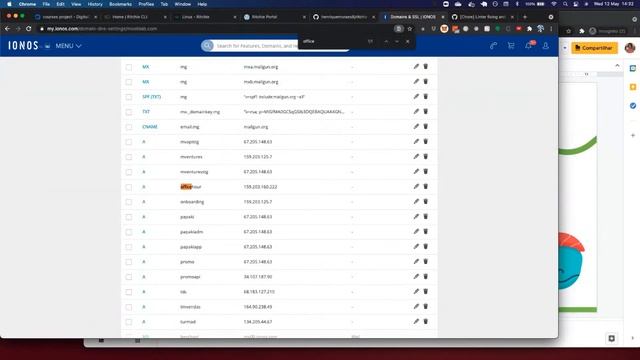The height and width of the screenshot is (360, 640).
Task: Click the find-in-page text field
Action: point(333,41)
